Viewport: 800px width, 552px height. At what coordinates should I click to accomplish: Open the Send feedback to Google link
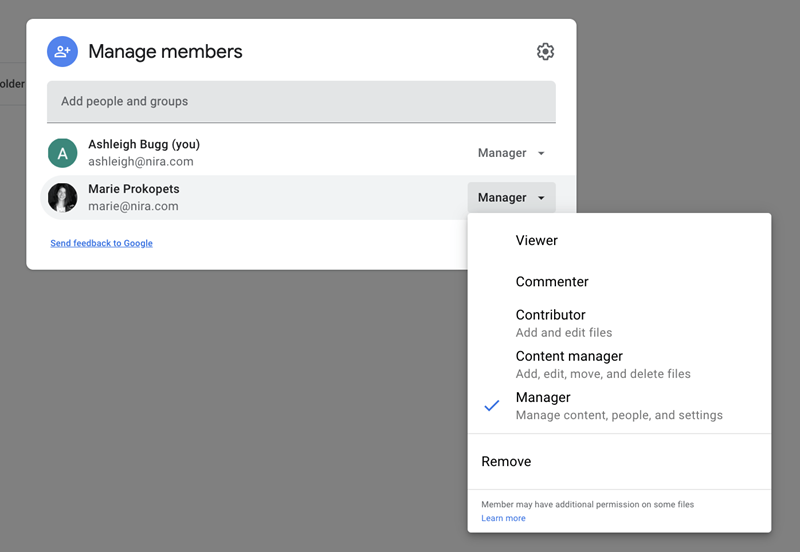pos(101,243)
